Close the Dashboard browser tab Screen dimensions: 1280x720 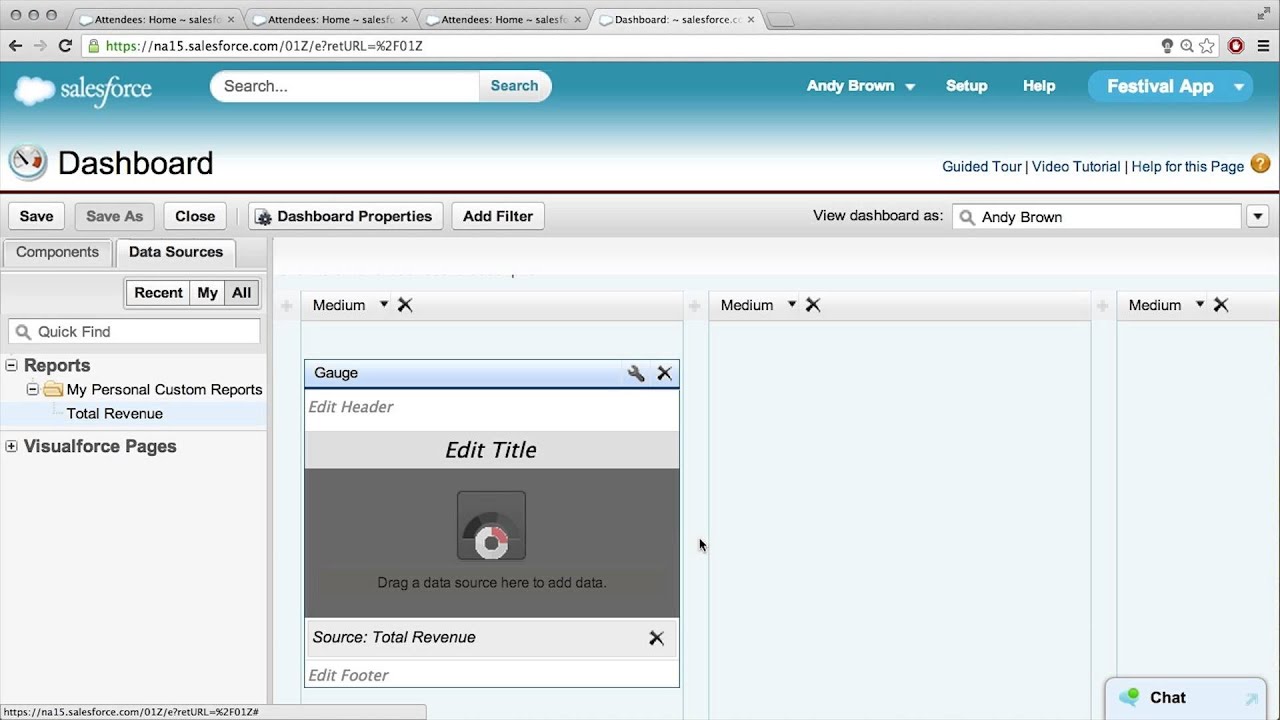pyautogui.click(x=751, y=19)
